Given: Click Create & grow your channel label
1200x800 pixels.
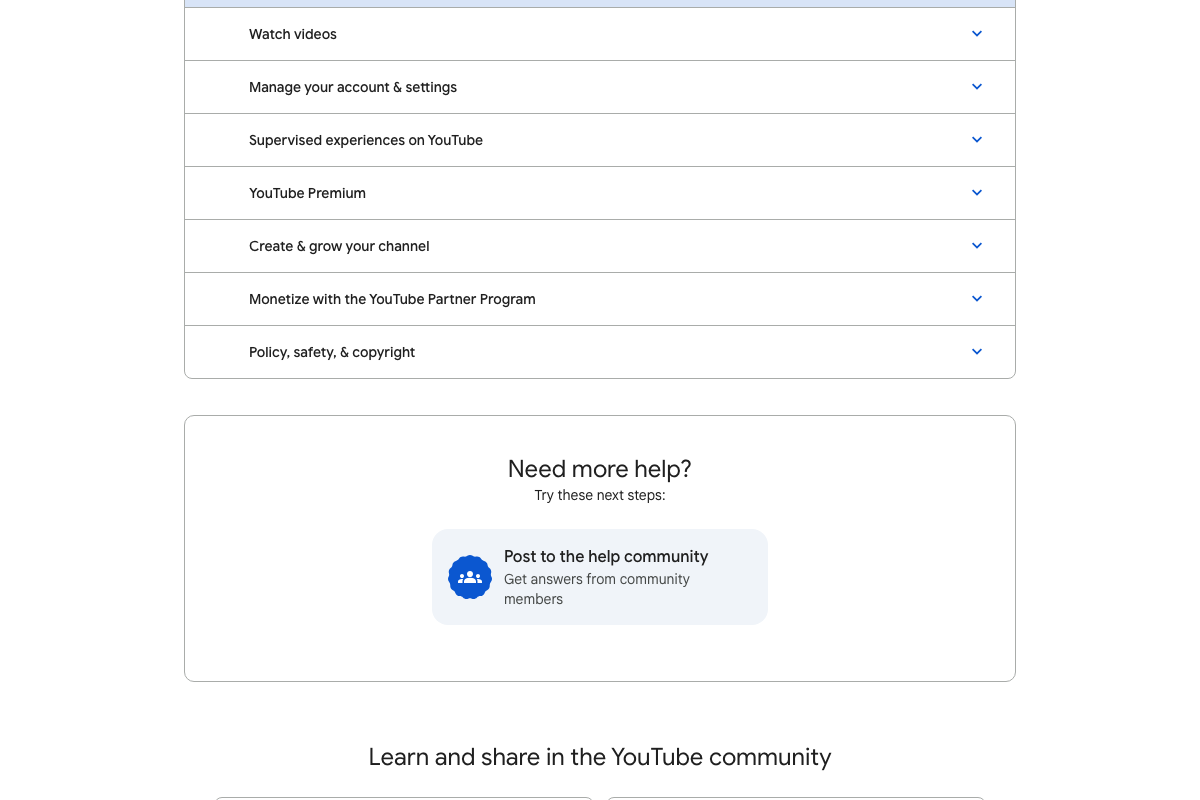Looking at the screenshot, I should click(x=339, y=246).
